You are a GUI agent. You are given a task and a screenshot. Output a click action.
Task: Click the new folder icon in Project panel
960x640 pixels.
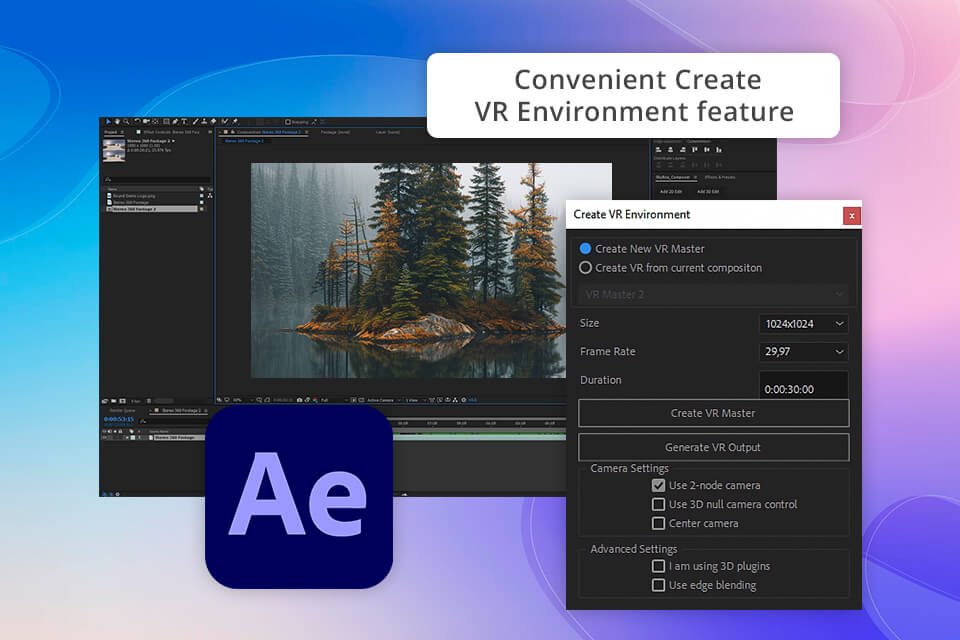[113, 401]
